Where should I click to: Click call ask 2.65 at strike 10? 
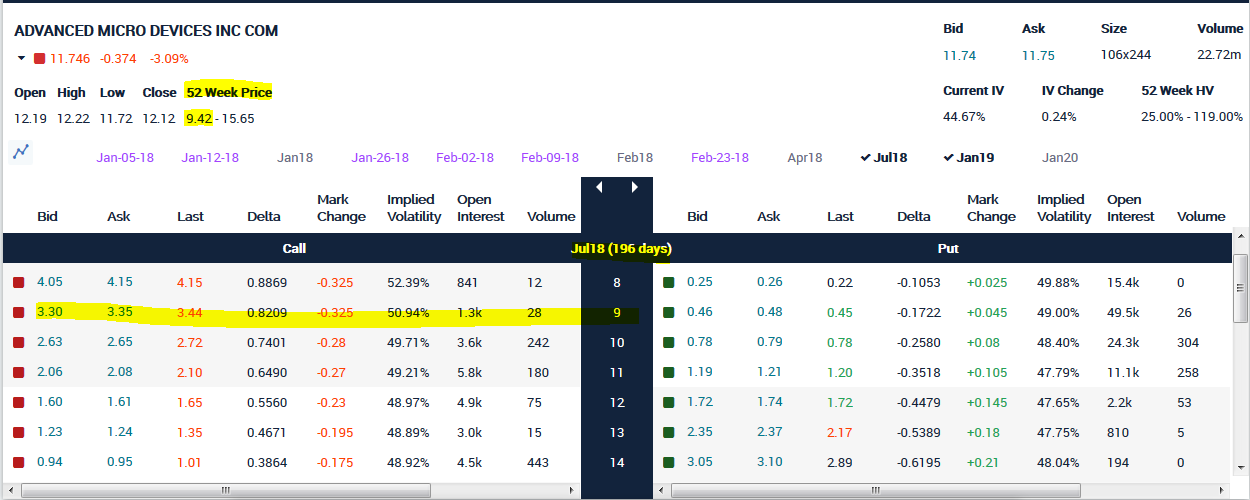pyautogui.click(x=119, y=343)
